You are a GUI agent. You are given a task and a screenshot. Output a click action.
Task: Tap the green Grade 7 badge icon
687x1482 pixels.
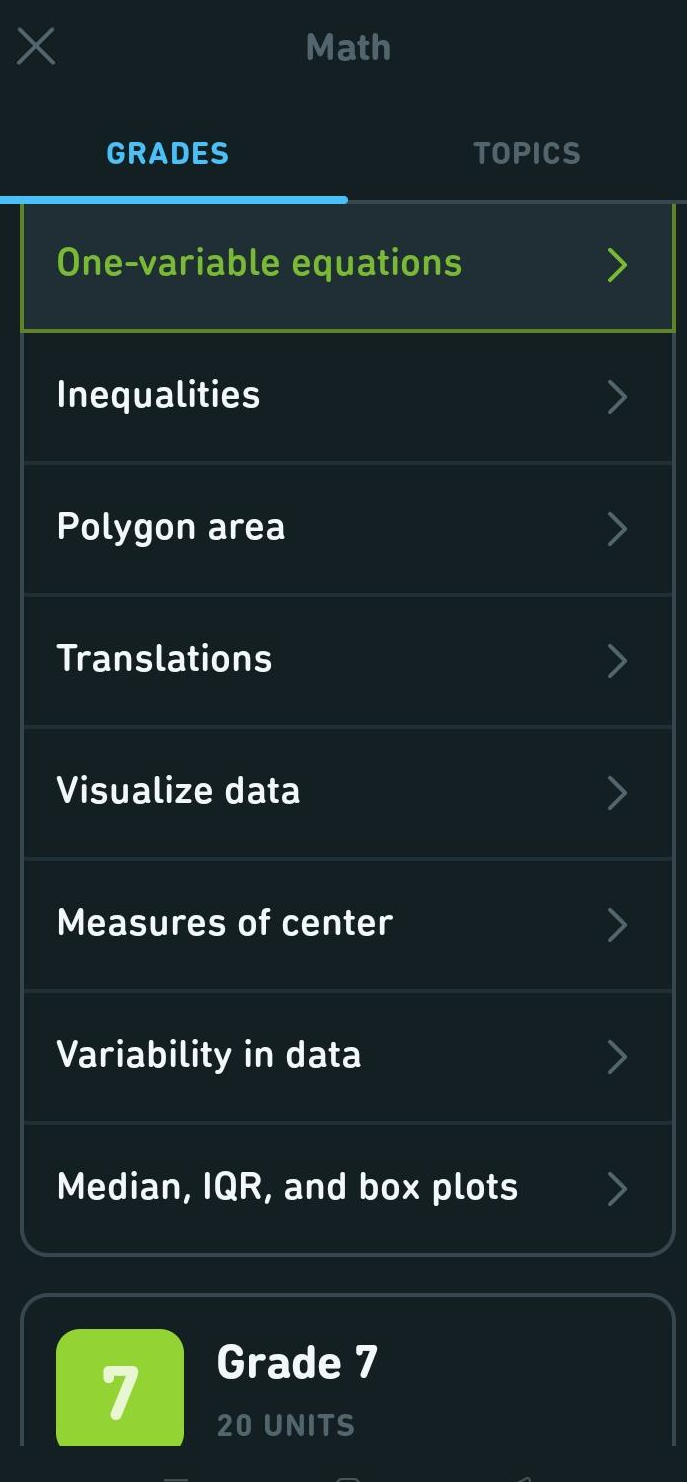click(119, 1388)
